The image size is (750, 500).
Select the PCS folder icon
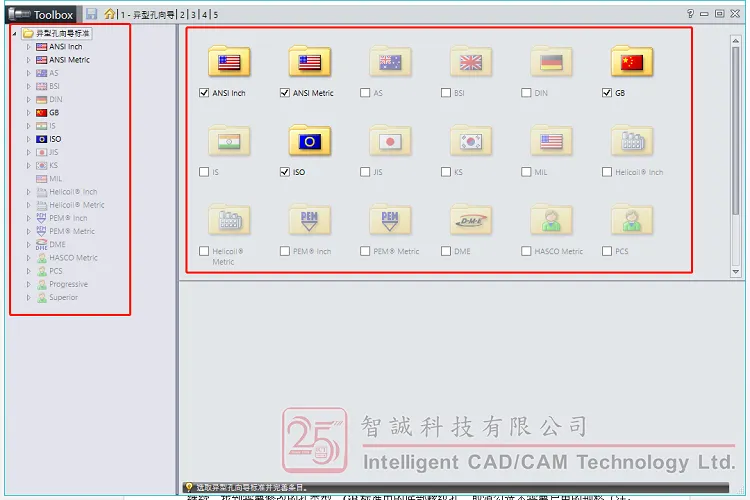(x=632, y=220)
